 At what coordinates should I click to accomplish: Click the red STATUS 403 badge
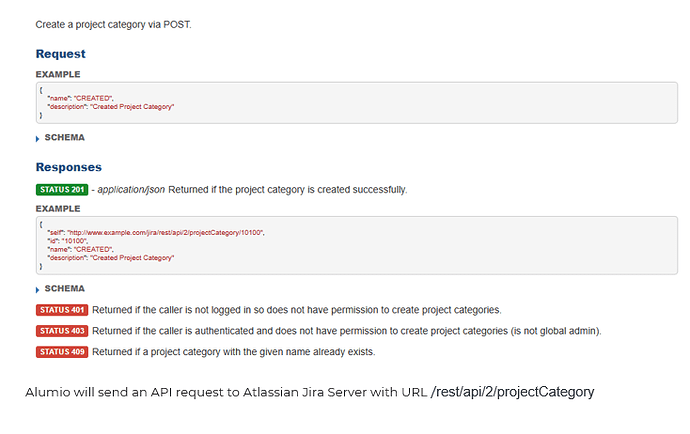tap(62, 331)
